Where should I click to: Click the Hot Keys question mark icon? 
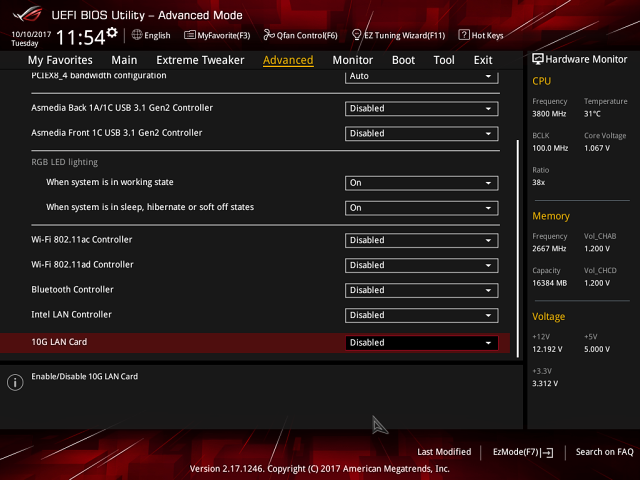coord(464,35)
